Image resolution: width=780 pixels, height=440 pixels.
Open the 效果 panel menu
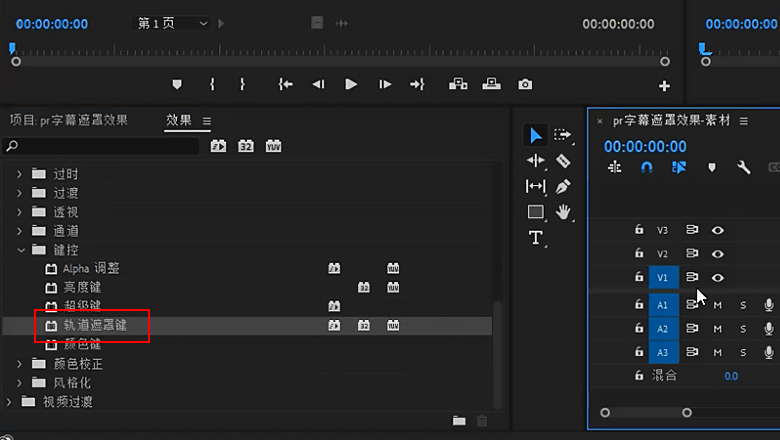pyautogui.click(x=207, y=121)
